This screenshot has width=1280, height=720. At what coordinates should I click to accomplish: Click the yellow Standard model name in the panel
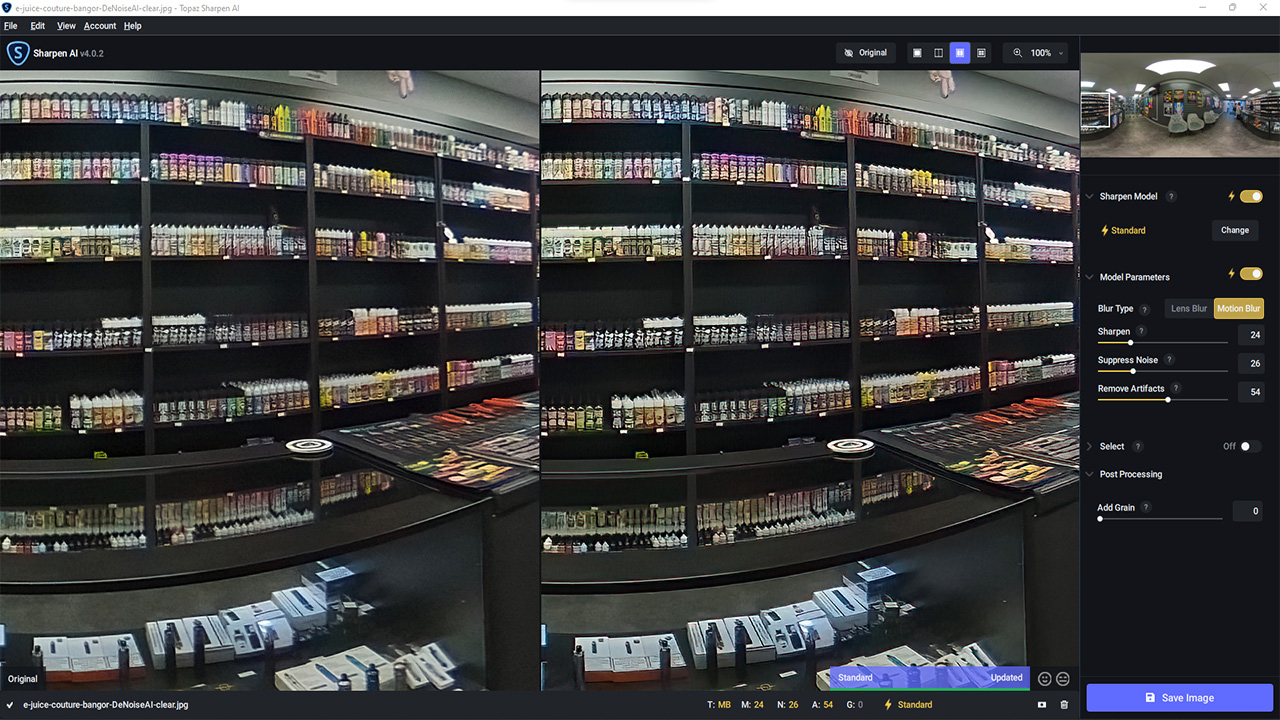[1128, 230]
